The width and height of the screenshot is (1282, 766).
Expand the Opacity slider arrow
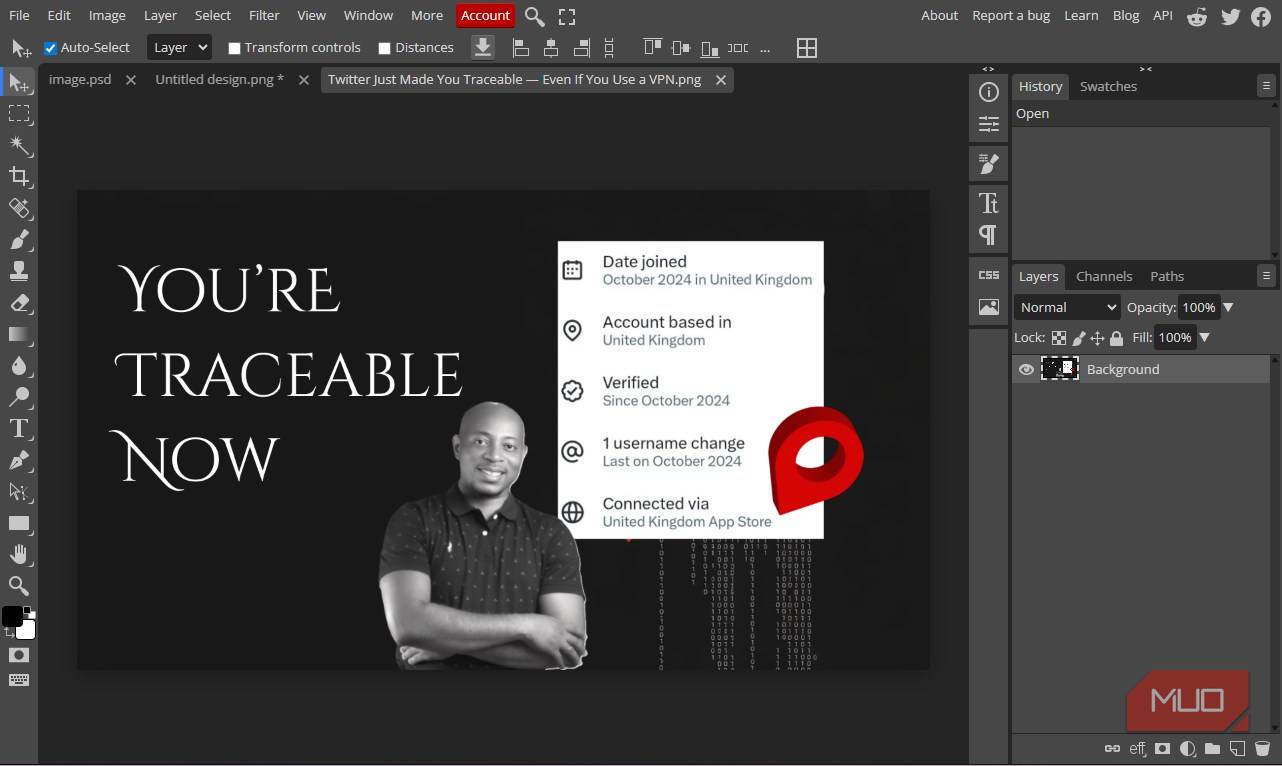[x=1229, y=307]
